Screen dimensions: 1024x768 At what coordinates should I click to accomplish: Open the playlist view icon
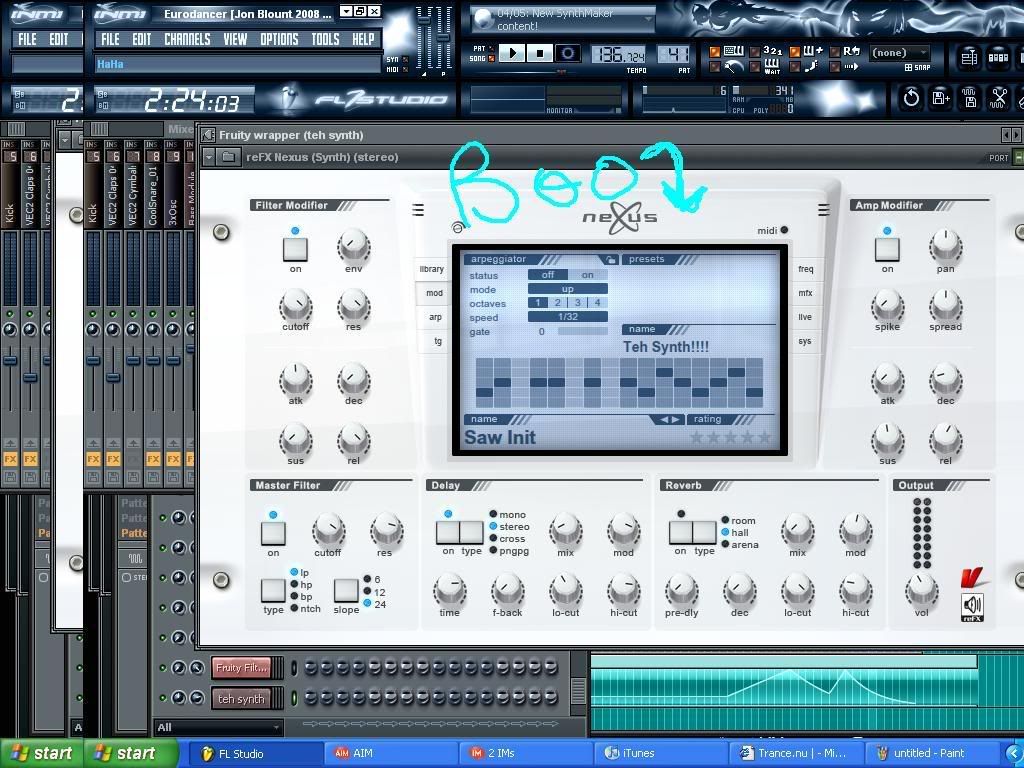pyautogui.click(x=968, y=57)
